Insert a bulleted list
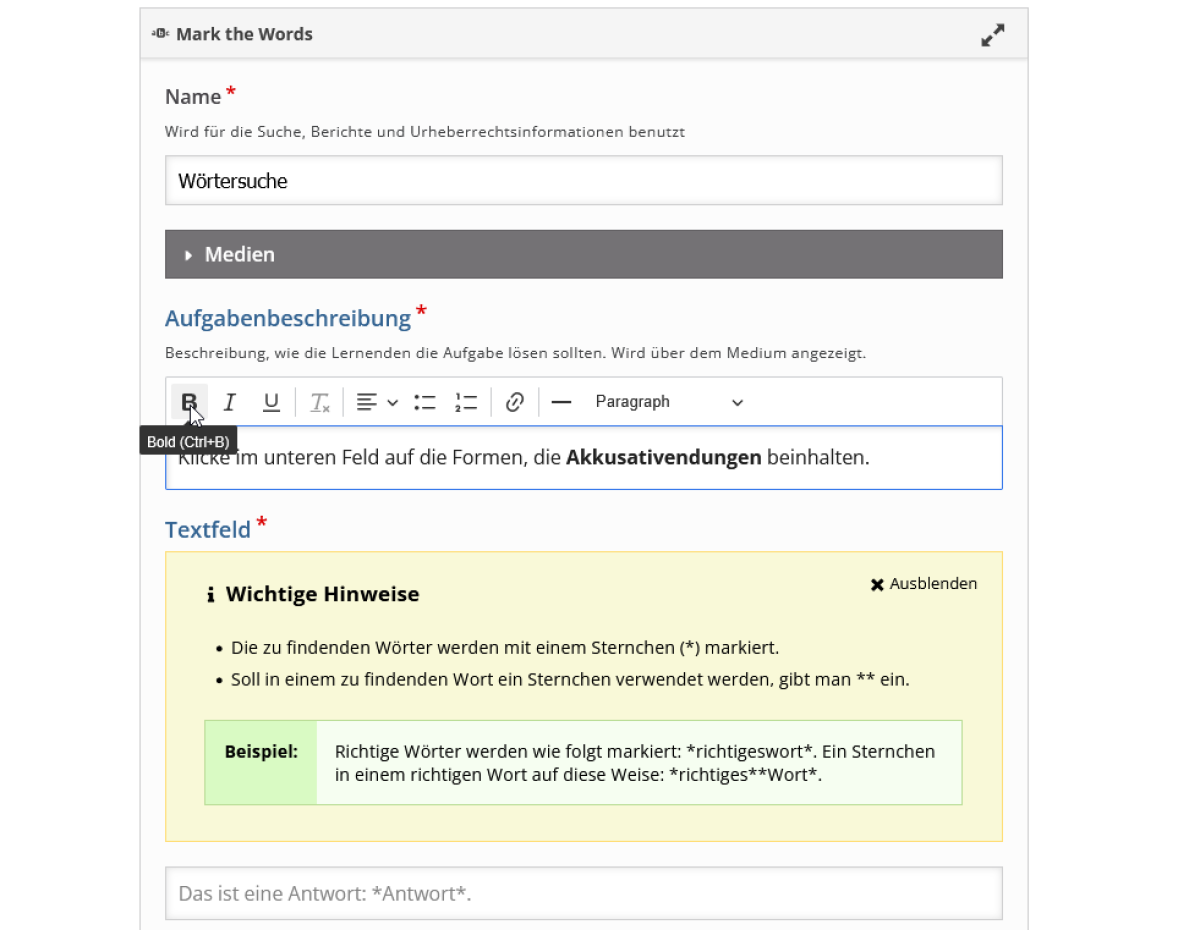1200x930 pixels. 425,402
